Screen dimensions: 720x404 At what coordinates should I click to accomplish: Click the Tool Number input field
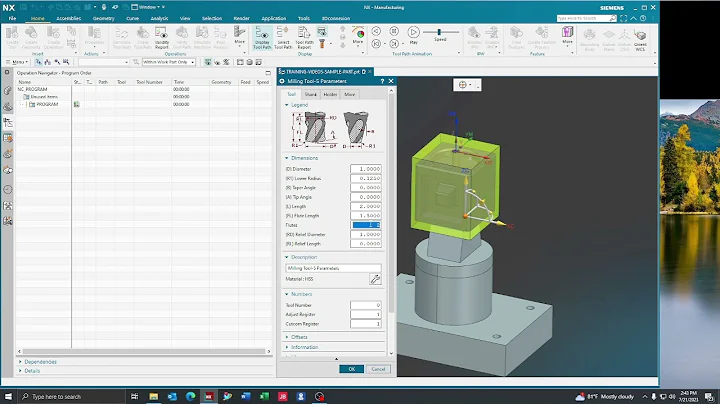pos(366,305)
